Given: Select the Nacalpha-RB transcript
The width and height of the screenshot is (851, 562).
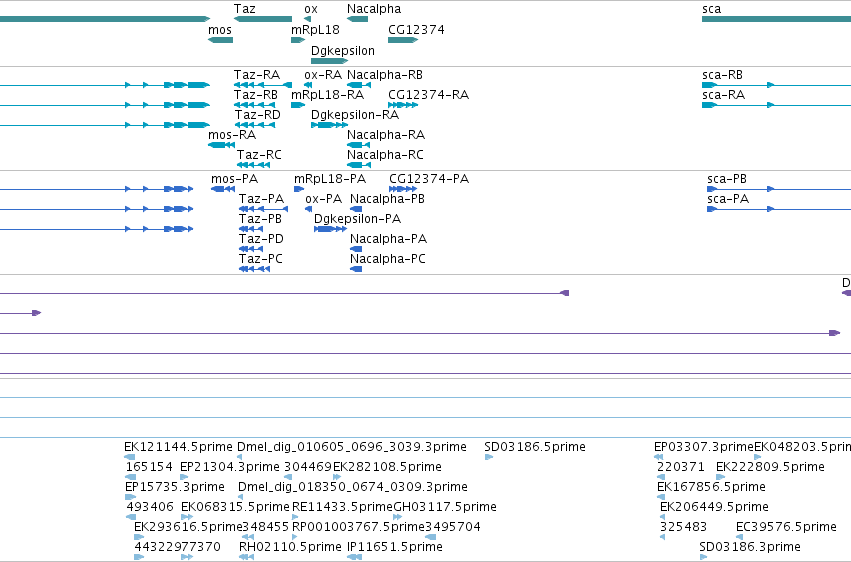Looking at the screenshot, I should pos(359,85).
